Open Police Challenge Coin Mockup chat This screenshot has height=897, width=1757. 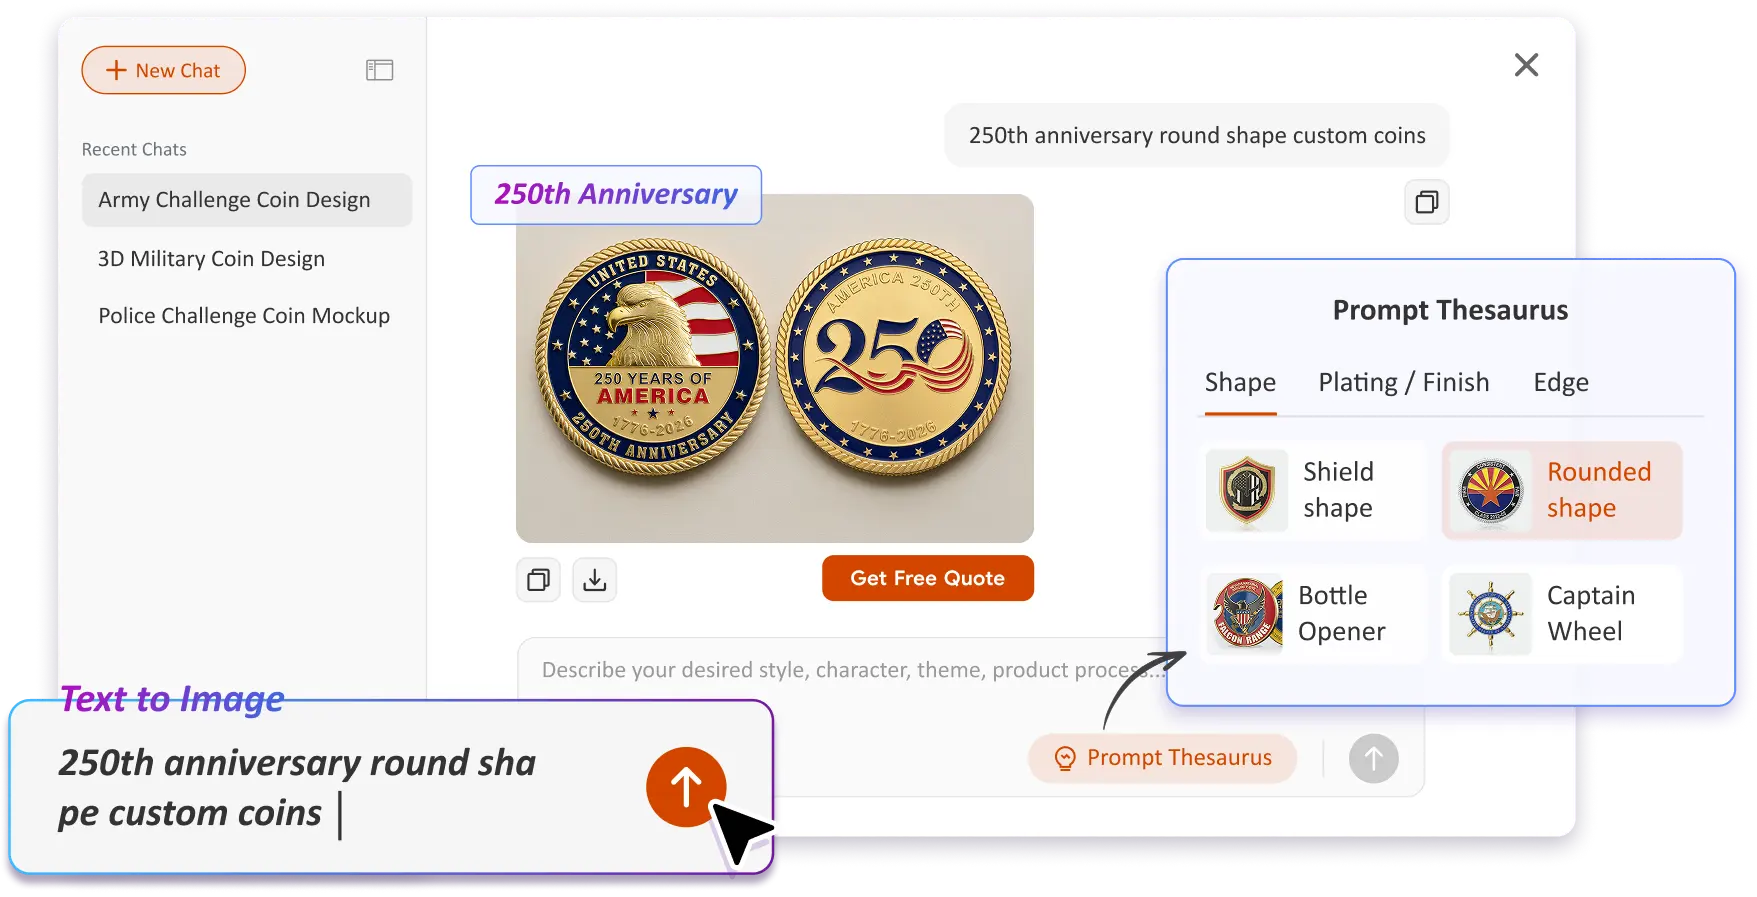pos(244,316)
